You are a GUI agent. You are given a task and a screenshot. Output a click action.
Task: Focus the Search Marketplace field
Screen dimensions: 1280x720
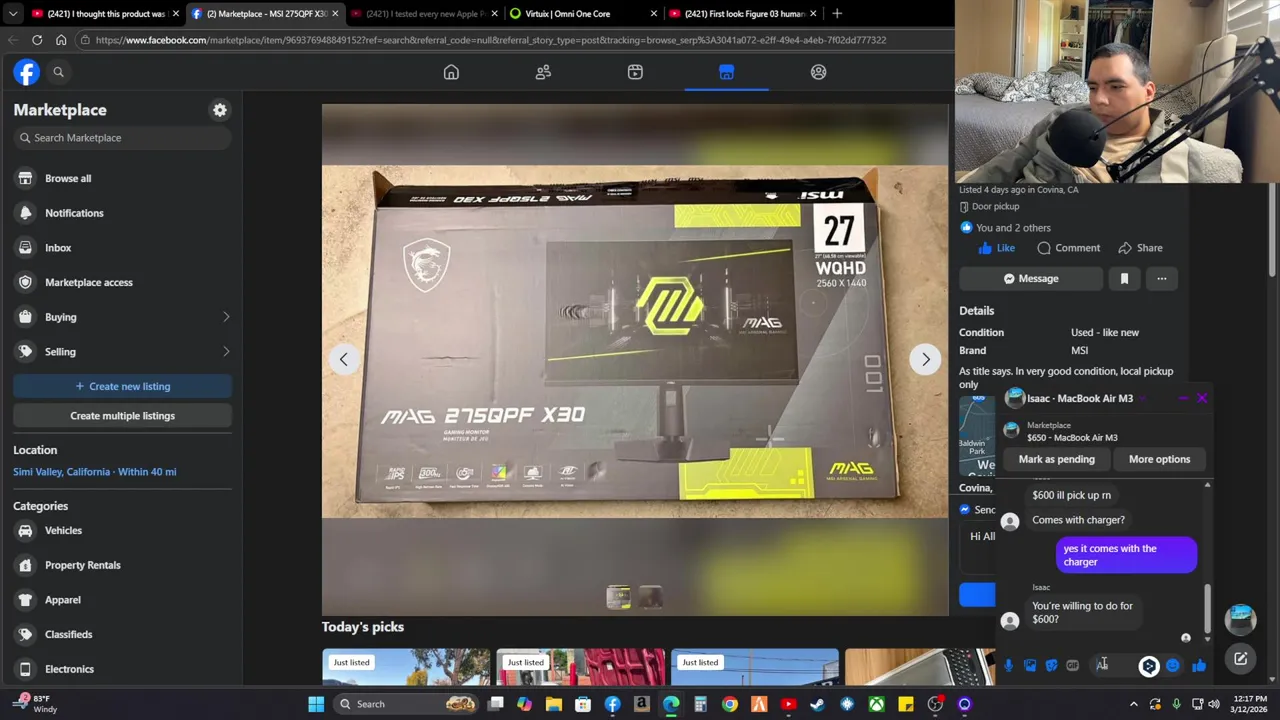coord(122,138)
